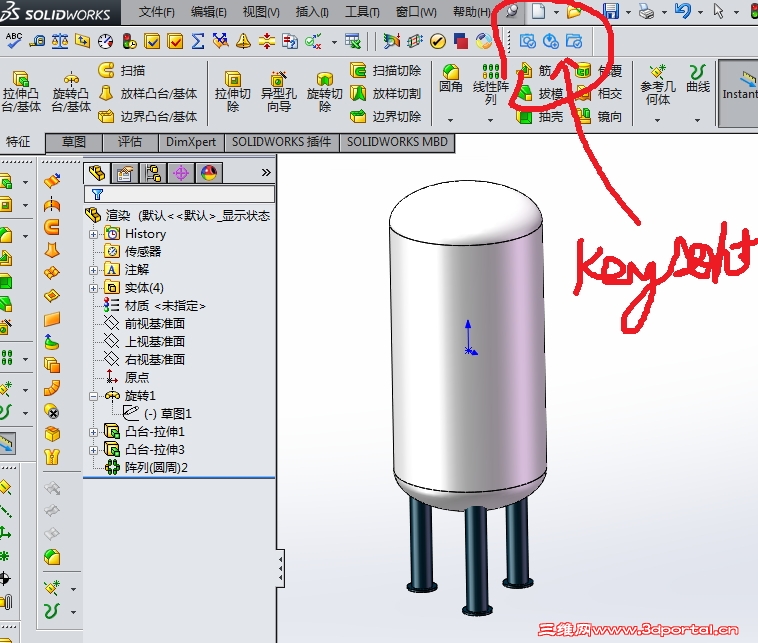Screen dimensions: 758x643
Task: Click the 旋转切除 revolved cut tool
Action: pyautogui.click(x=324, y=91)
